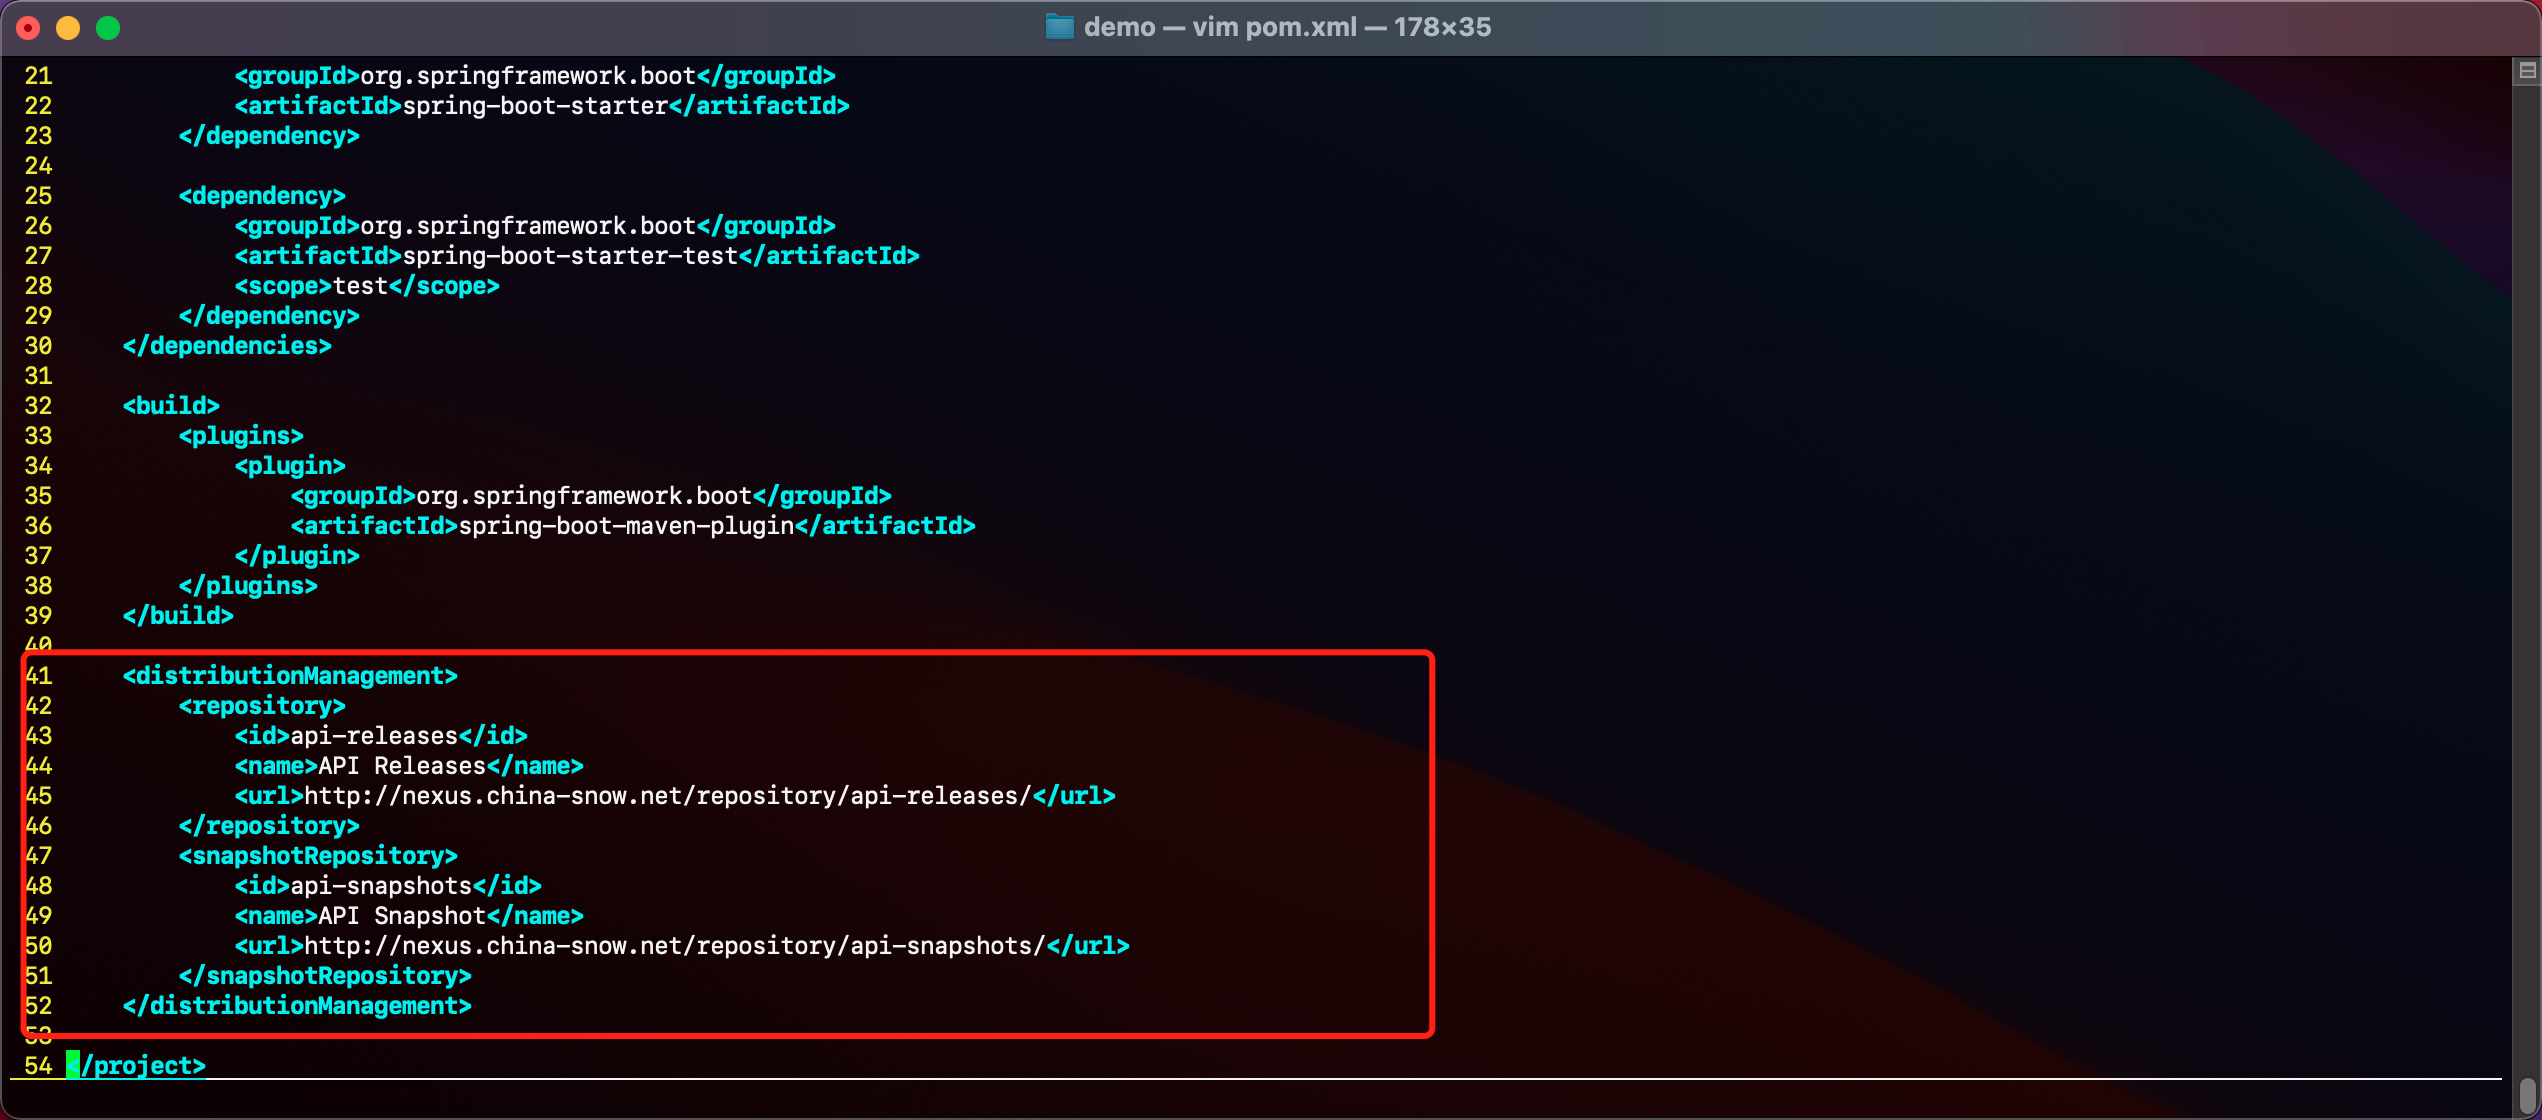This screenshot has height=1120, width=2542.
Task: Click the scope test element on line 28
Action: [x=367, y=286]
